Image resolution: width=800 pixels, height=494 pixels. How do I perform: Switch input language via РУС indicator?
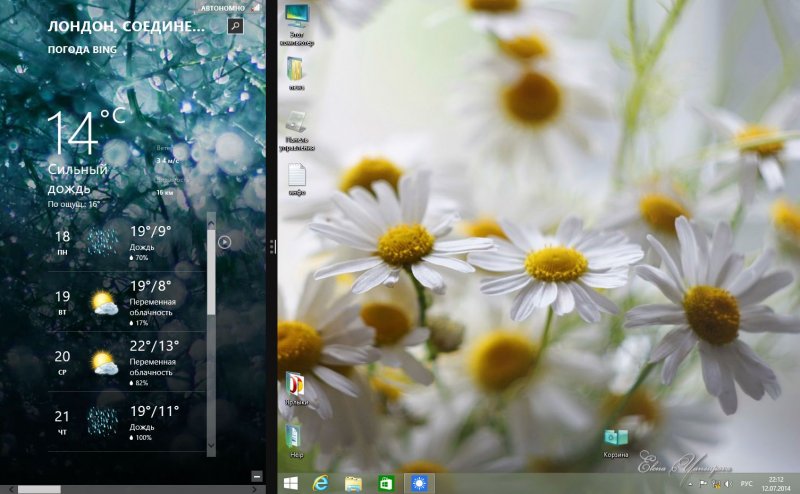click(x=746, y=484)
